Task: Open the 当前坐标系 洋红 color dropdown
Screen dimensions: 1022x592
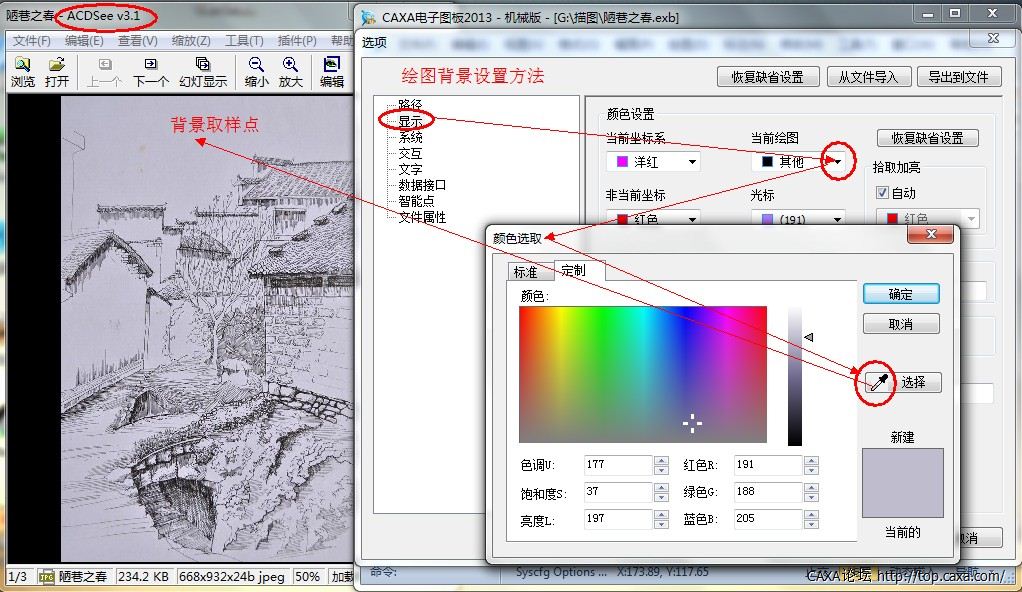Action: click(692, 162)
